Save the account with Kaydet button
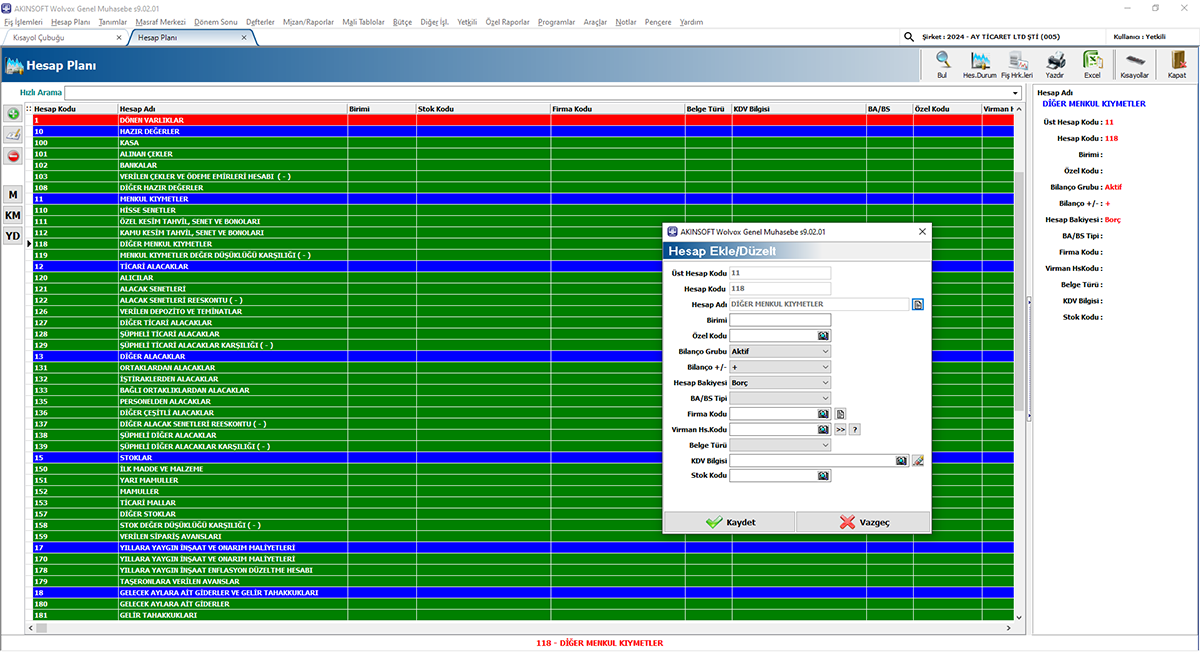 (x=729, y=522)
